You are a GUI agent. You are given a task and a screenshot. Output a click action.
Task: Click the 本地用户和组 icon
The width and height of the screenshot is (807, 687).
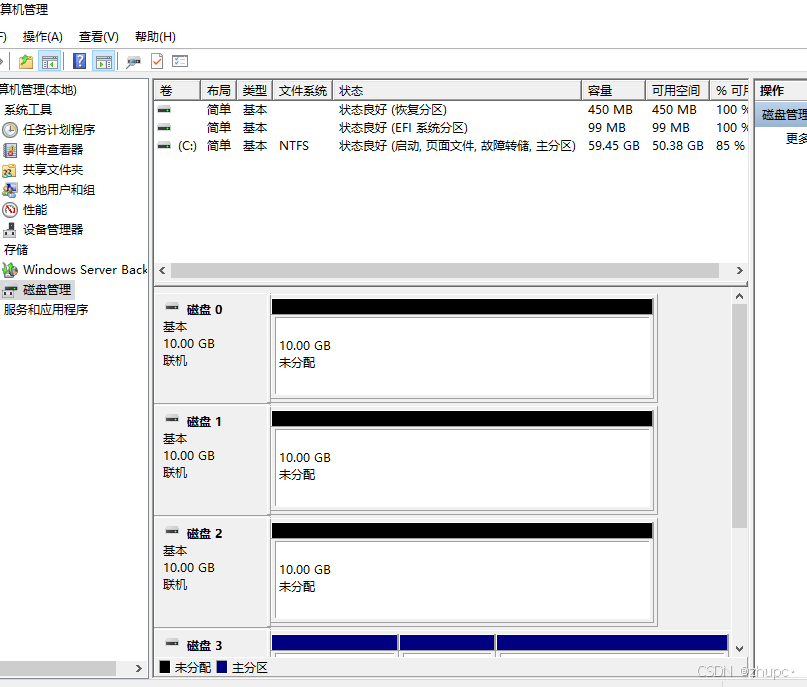[9, 190]
